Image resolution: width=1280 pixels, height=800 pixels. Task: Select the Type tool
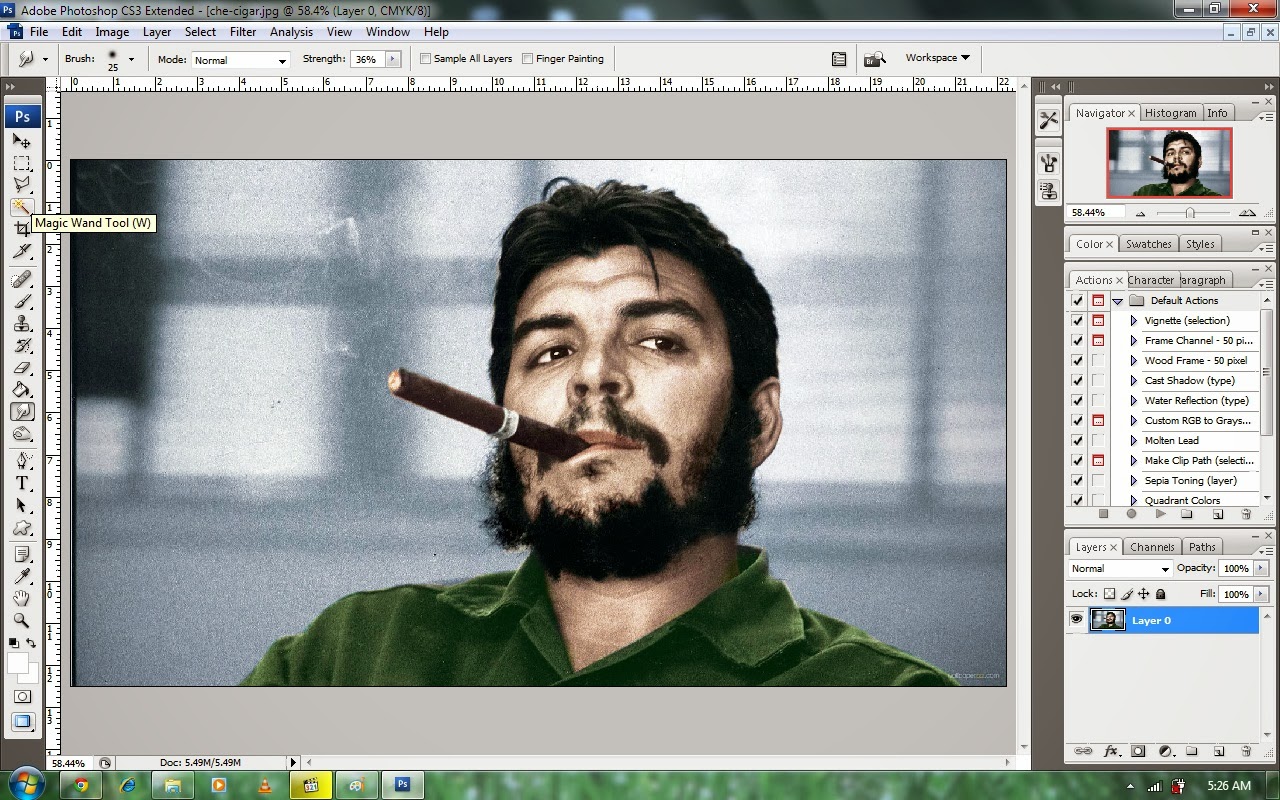pyautogui.click(x=22, y=483)
